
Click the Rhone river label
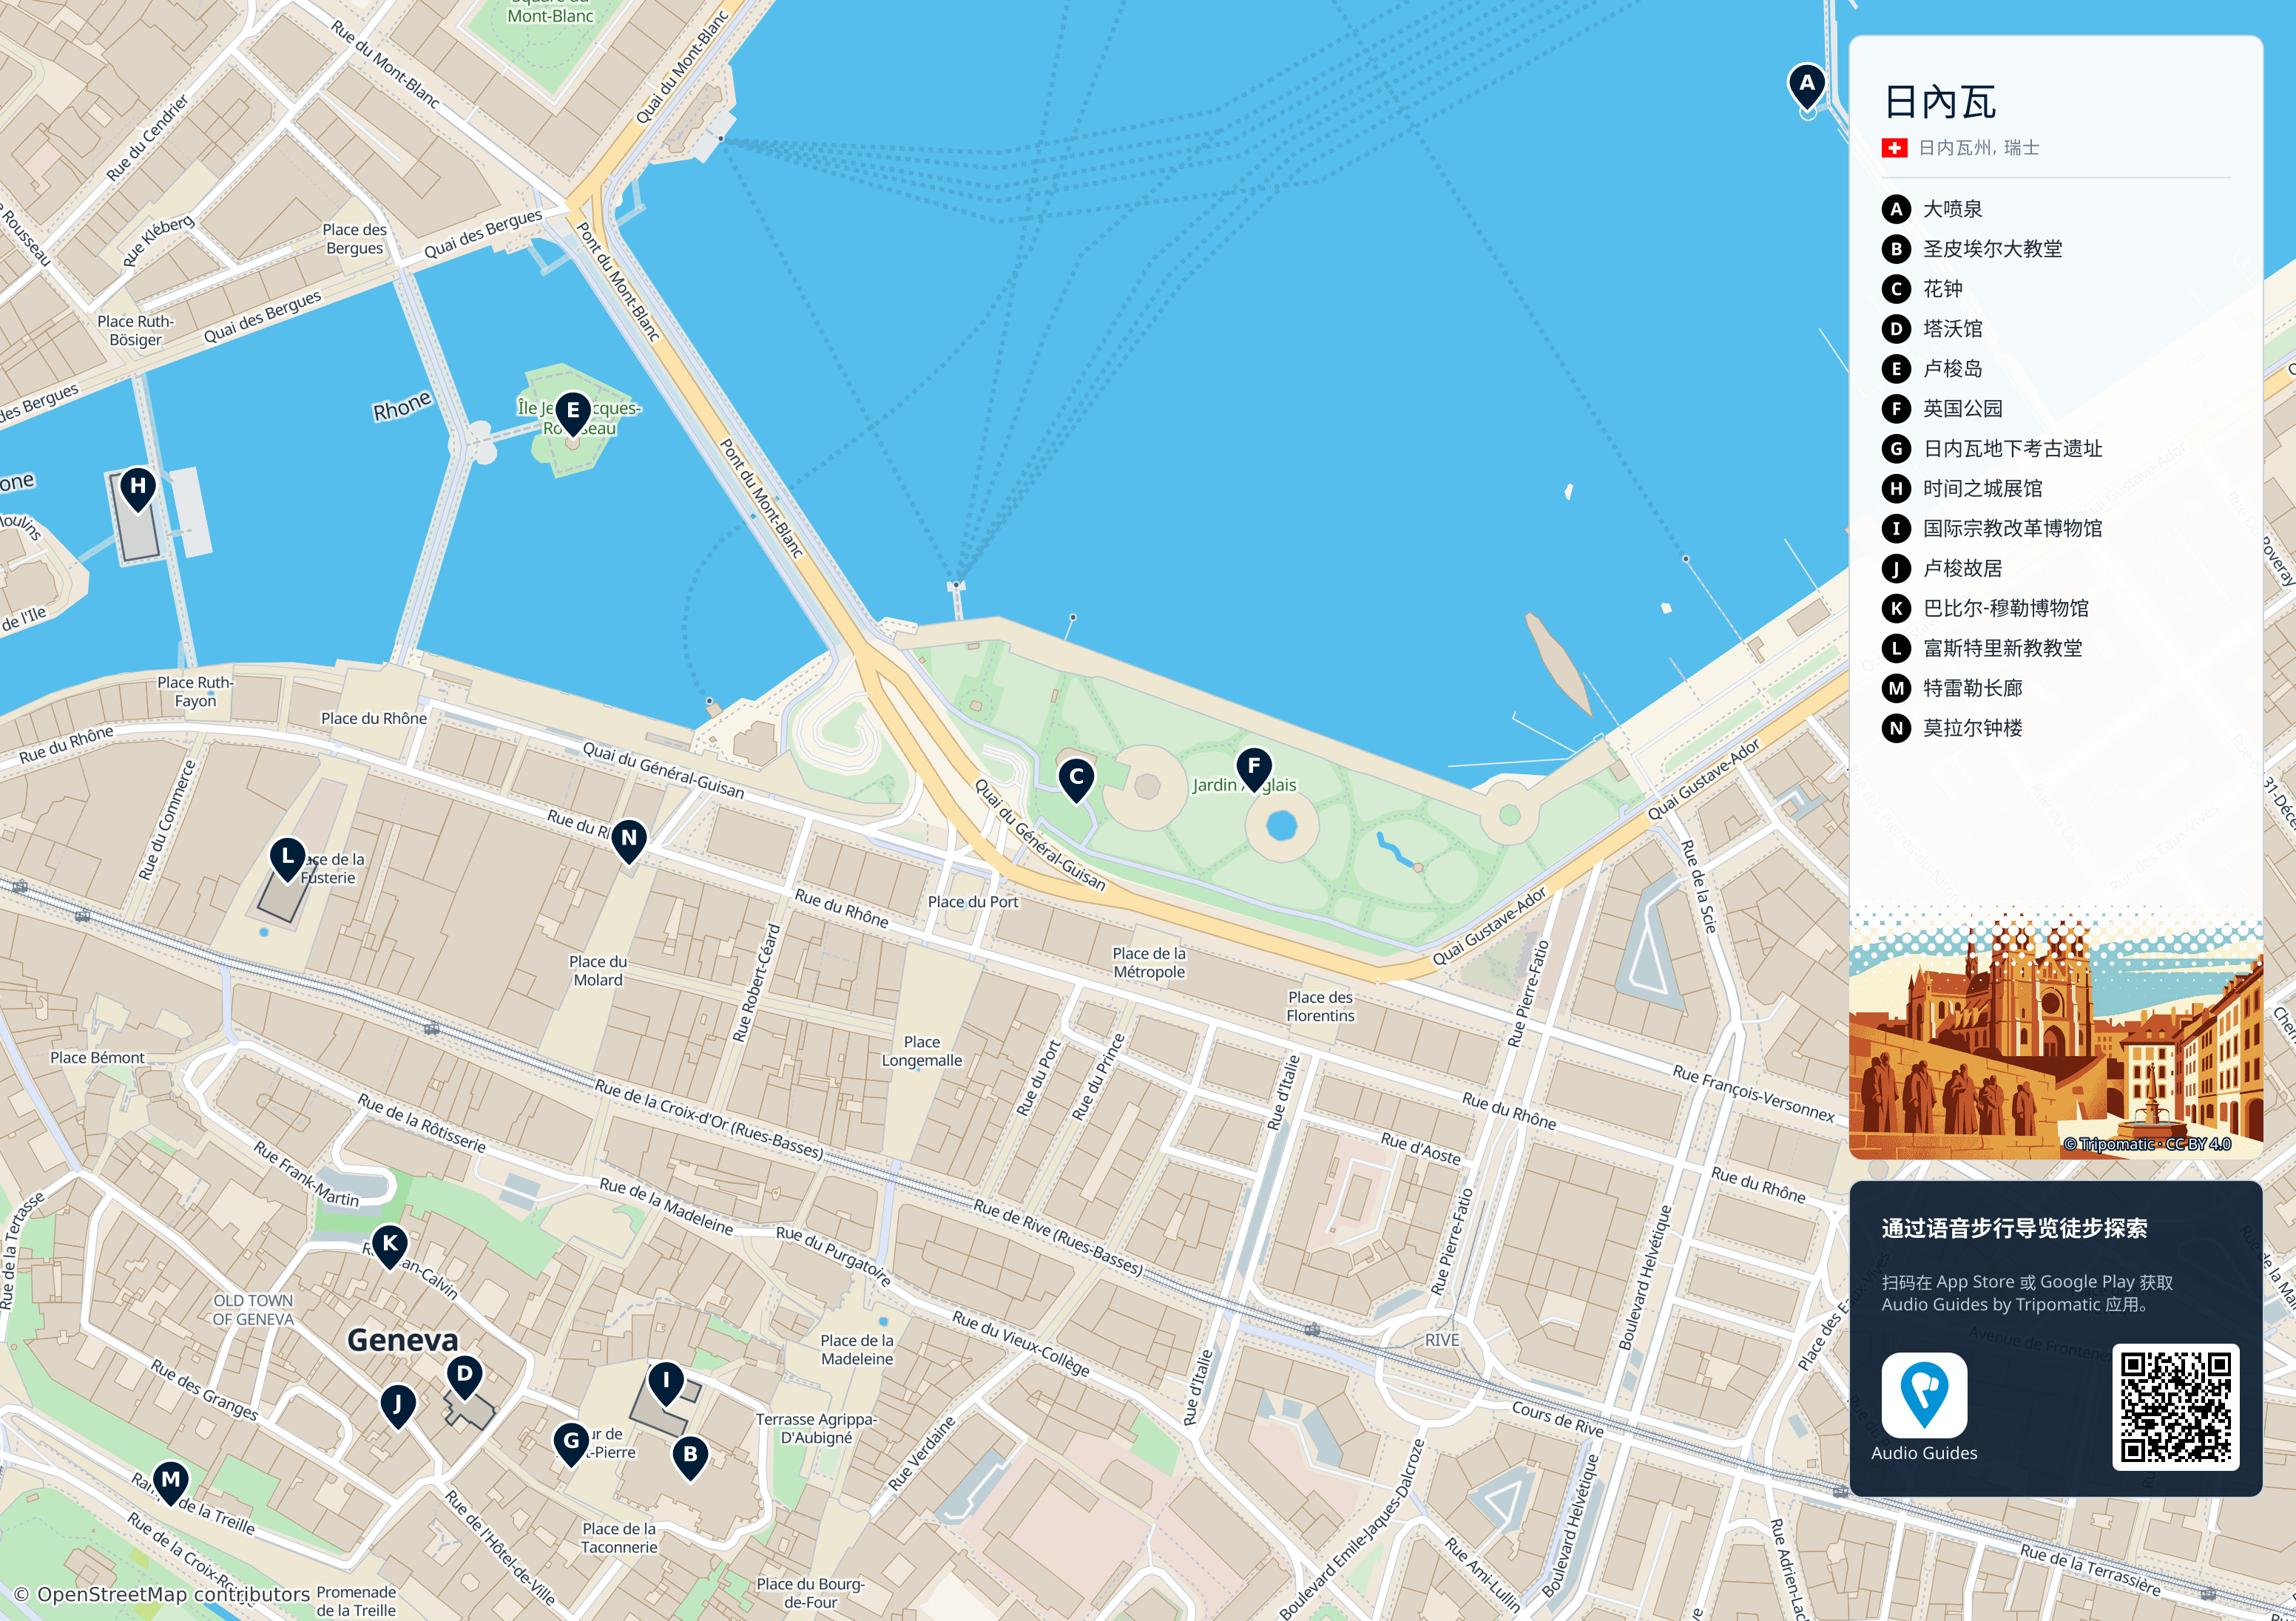click(x=402, y=406)
